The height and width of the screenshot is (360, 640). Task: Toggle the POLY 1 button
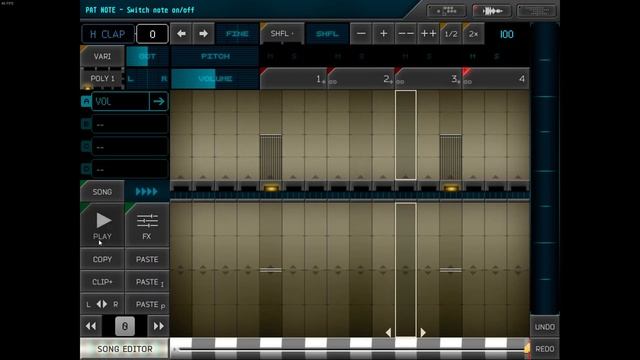pos(102,78)
